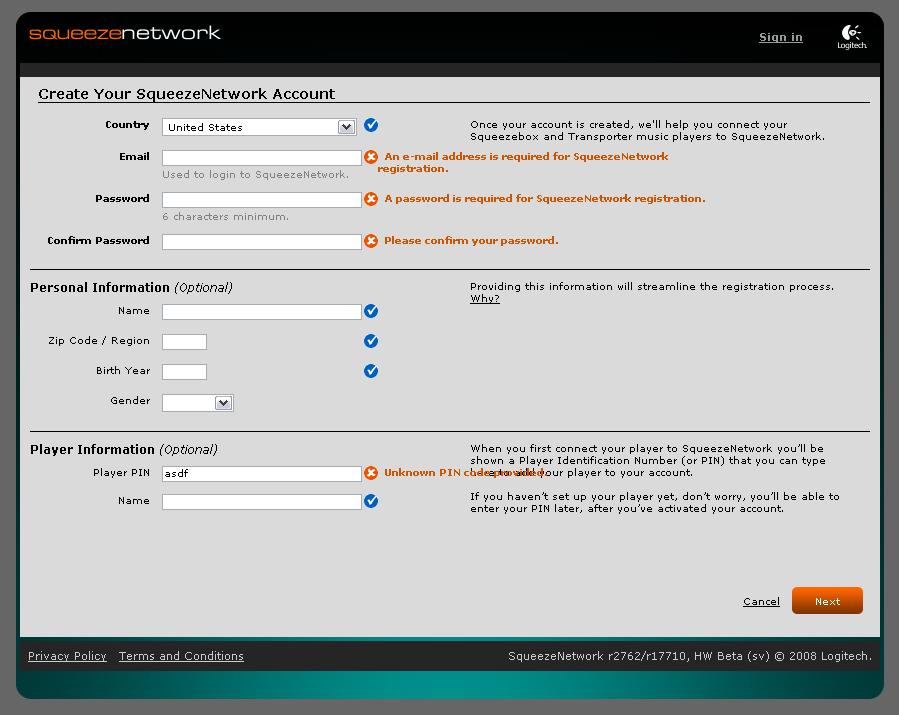This screenshot has width=899, height=715.
Task: Click the error icon beside Player PIN
Action: coord(371,473)
